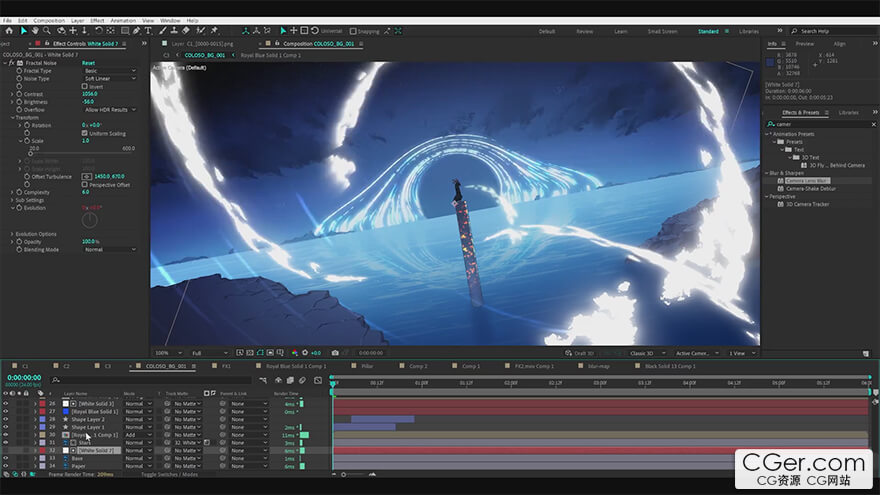Open the Animation menu
The image size is (880, 495).
[123, 20]
